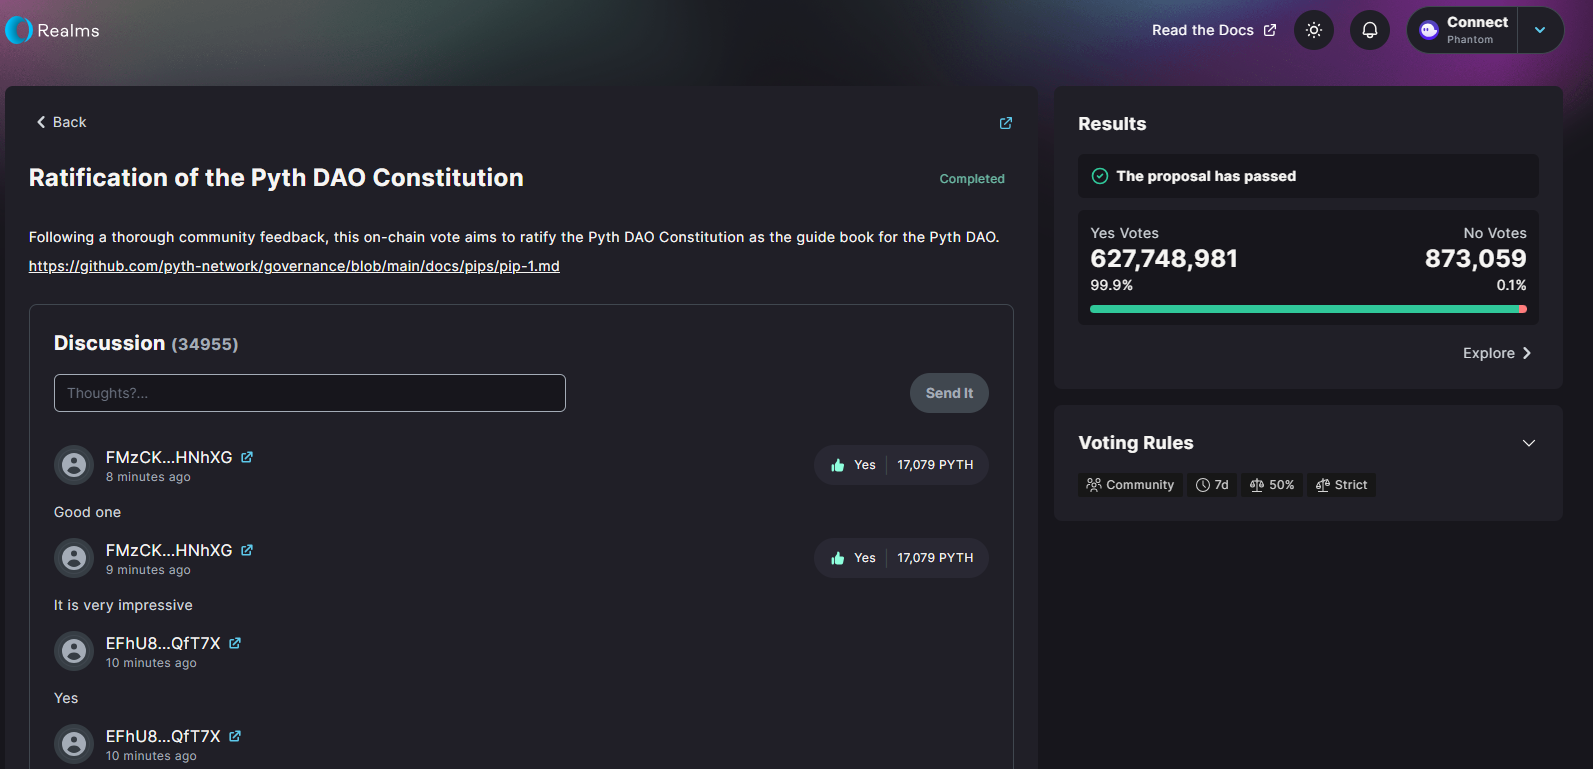The height and width of the screenshot is (769, 1593).
Task: Click the Strict vote tipping tag
Action: click(x=1342, y=485)
